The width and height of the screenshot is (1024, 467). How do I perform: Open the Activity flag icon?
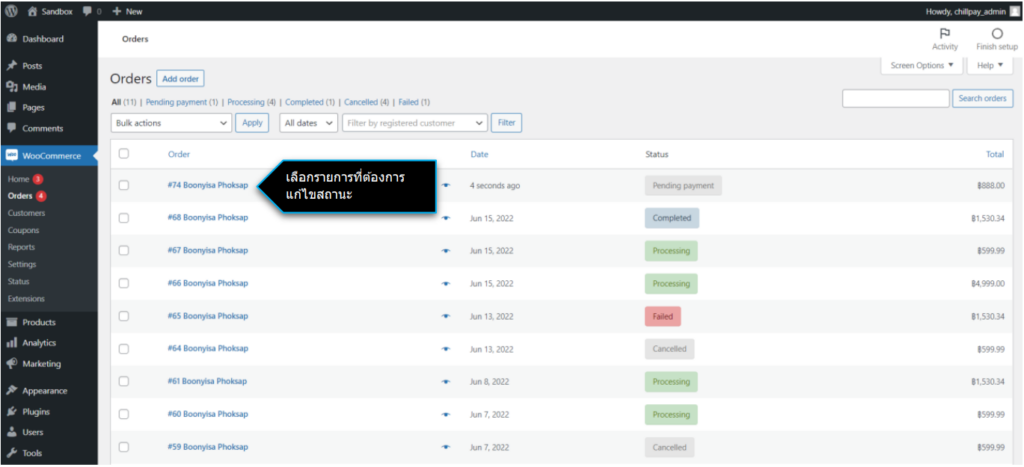pyautogui.click(x=944, y=34)
